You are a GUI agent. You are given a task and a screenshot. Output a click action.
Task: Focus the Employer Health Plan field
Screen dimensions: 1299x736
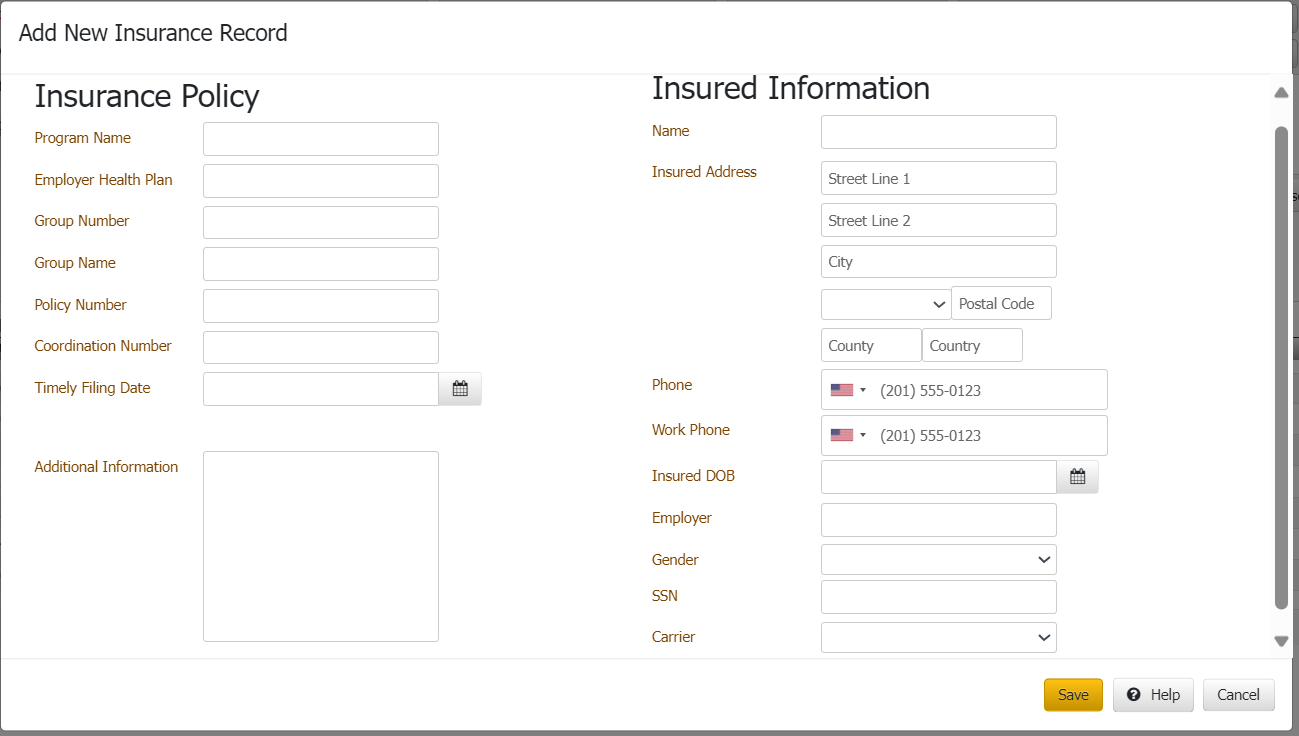[x=320, y=181]
